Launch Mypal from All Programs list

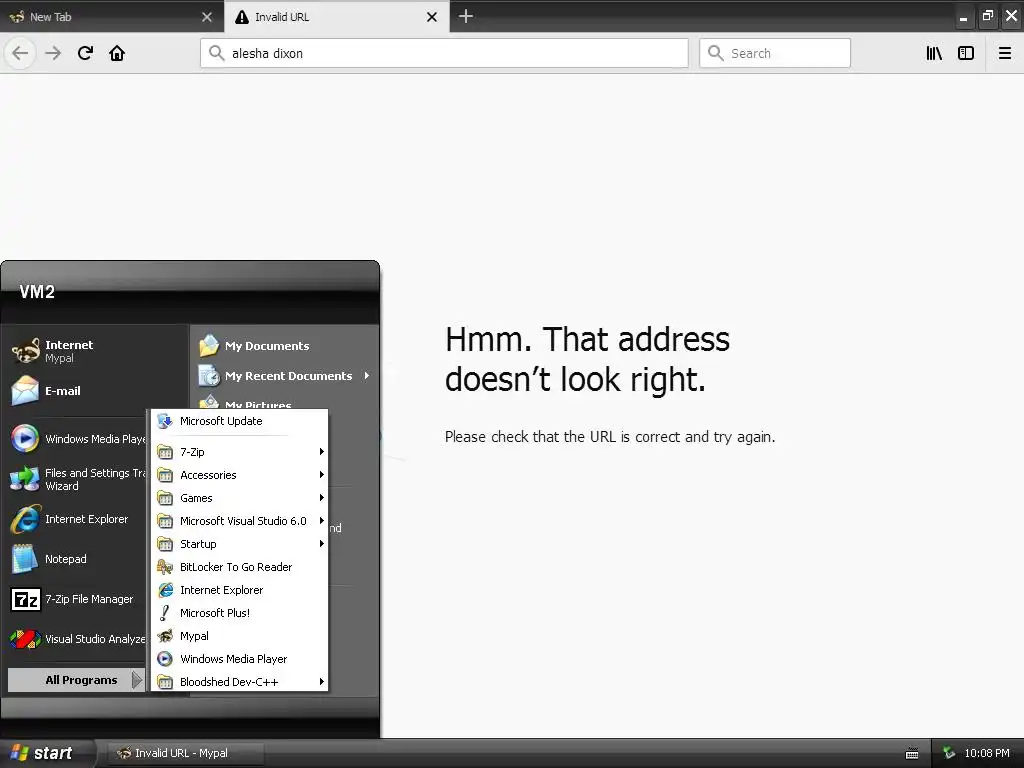pos(240,636)
